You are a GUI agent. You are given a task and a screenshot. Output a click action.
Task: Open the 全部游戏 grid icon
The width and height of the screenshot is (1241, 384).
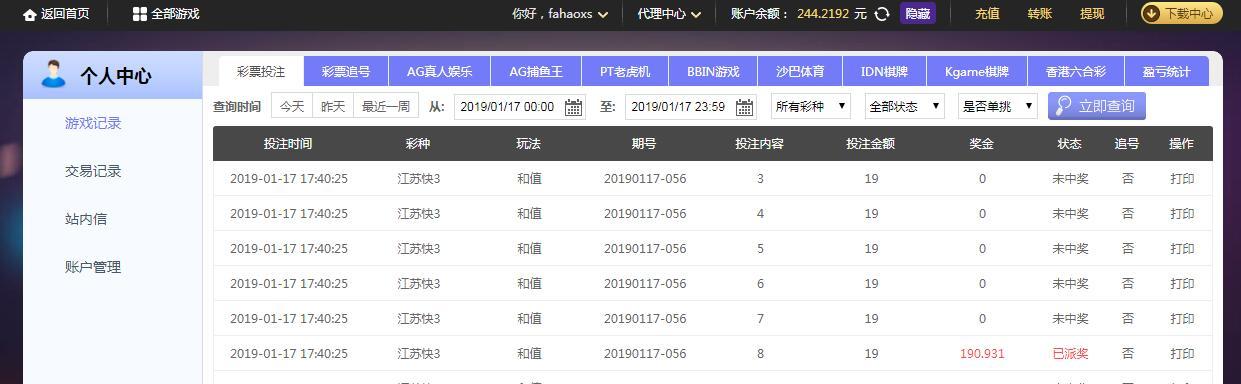click(x=140, y=14)
